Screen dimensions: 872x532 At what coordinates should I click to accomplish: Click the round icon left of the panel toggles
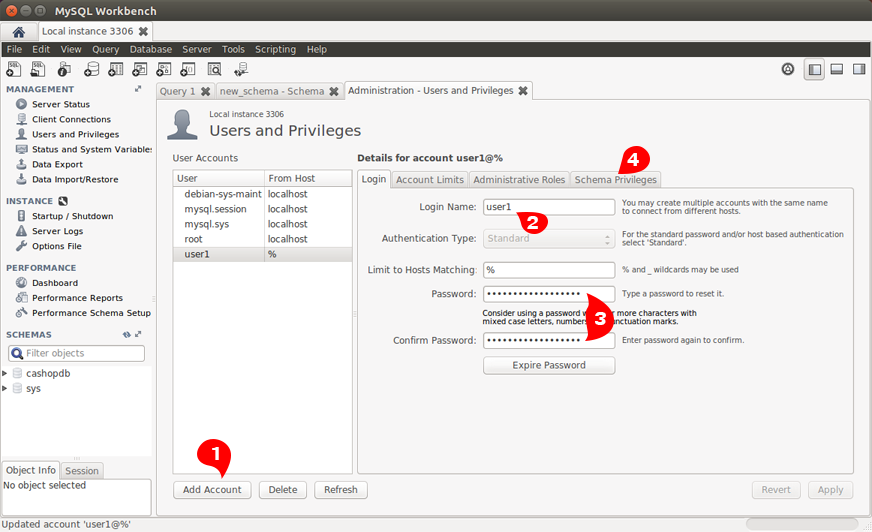pyautogui.click(x=787, y=69)
